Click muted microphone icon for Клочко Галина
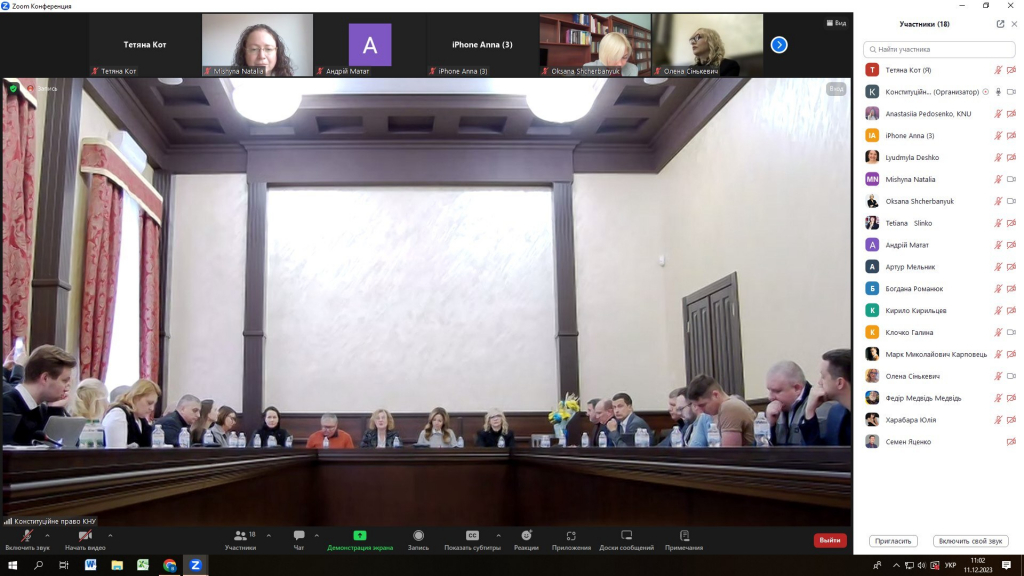This screenshot has width=1024, height=576. (998, 332)
